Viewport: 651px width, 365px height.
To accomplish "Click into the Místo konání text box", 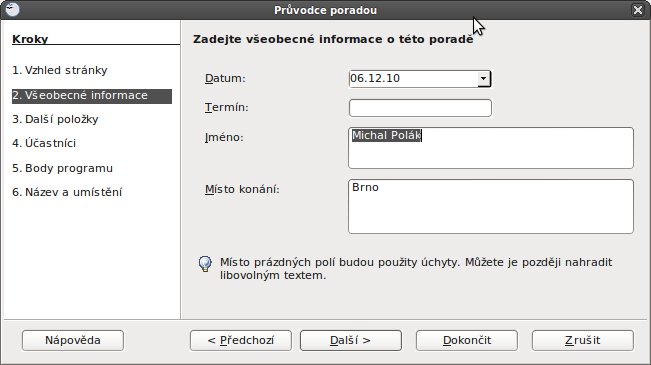I will pos(491,206).
